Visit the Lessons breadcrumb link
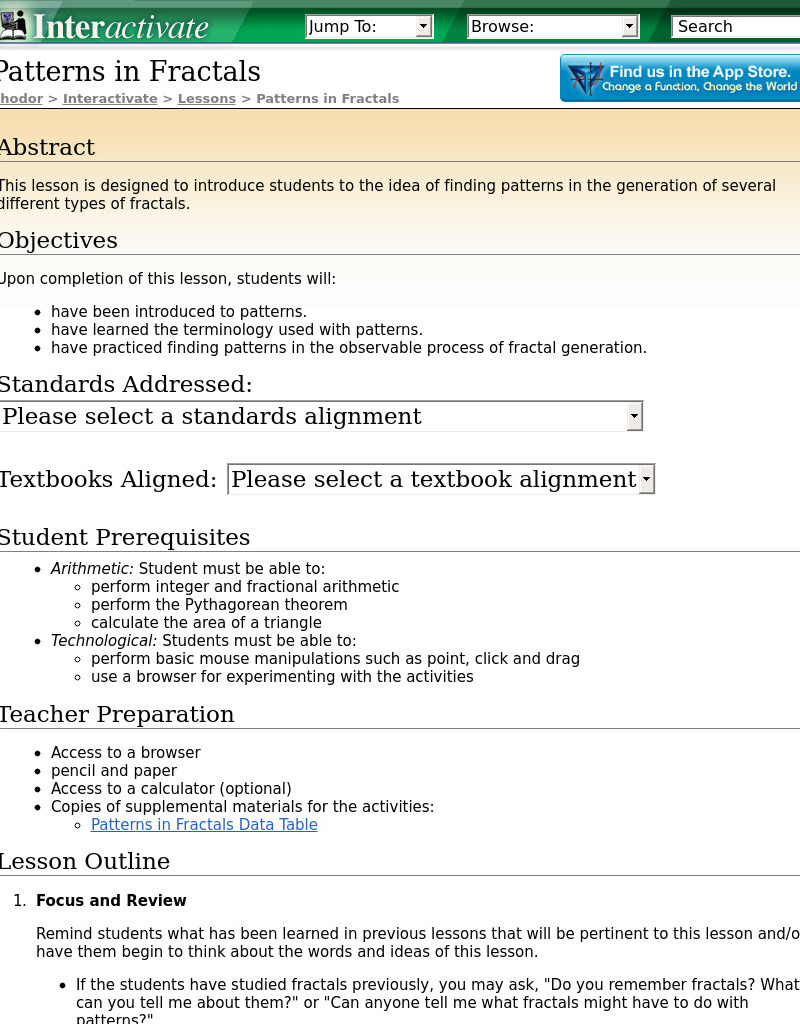 tap(206, 98)
